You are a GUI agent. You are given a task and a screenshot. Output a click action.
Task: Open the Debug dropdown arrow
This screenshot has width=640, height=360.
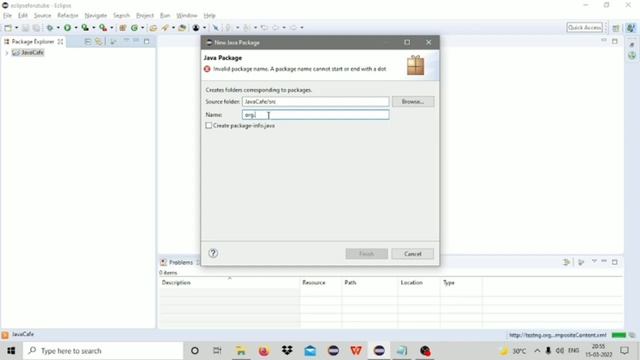pyautogui.click(x=58, y=28)
